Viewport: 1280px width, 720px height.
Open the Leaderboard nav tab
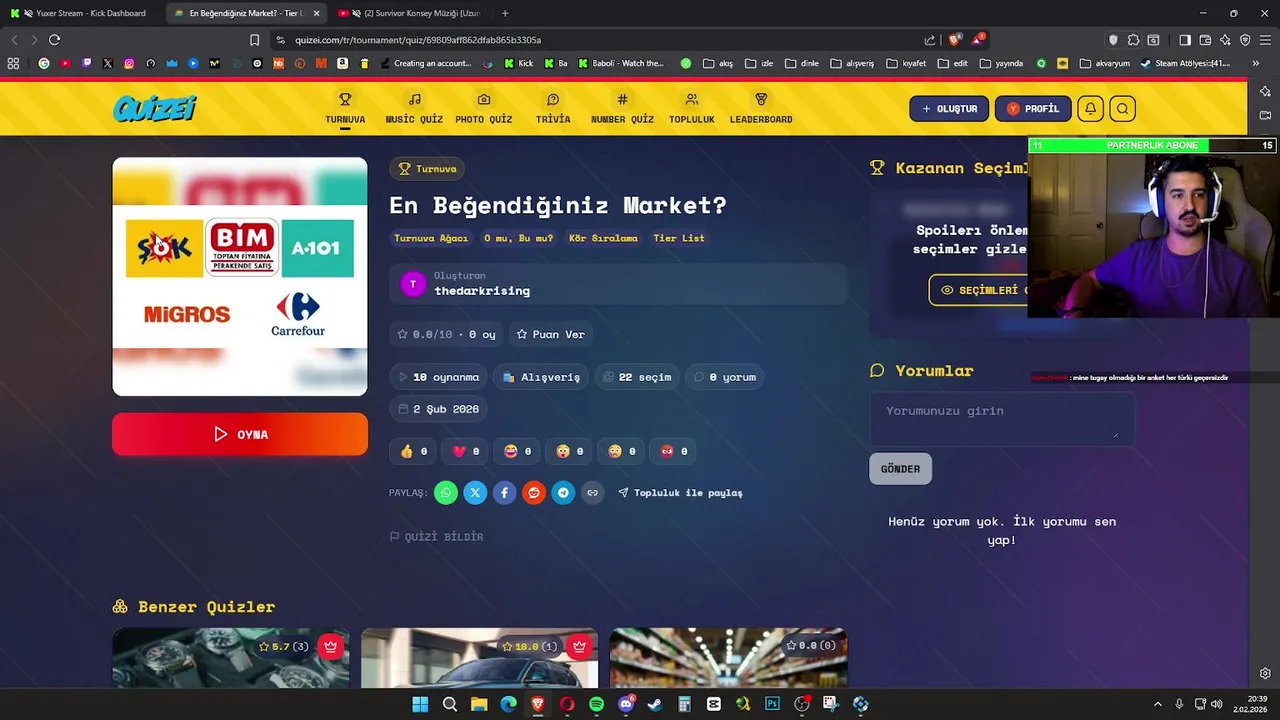point(761,109)
